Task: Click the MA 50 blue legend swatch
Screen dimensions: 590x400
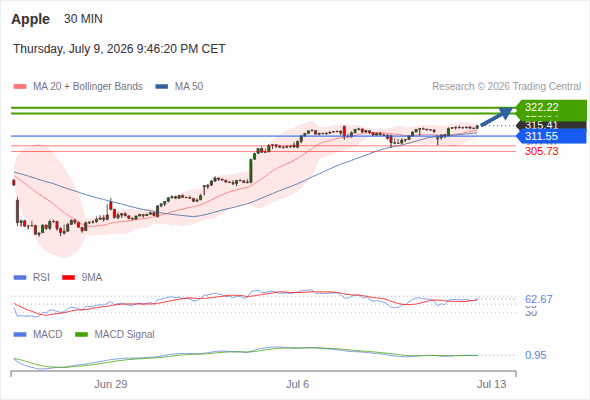Action: click(x=162, y=87)
